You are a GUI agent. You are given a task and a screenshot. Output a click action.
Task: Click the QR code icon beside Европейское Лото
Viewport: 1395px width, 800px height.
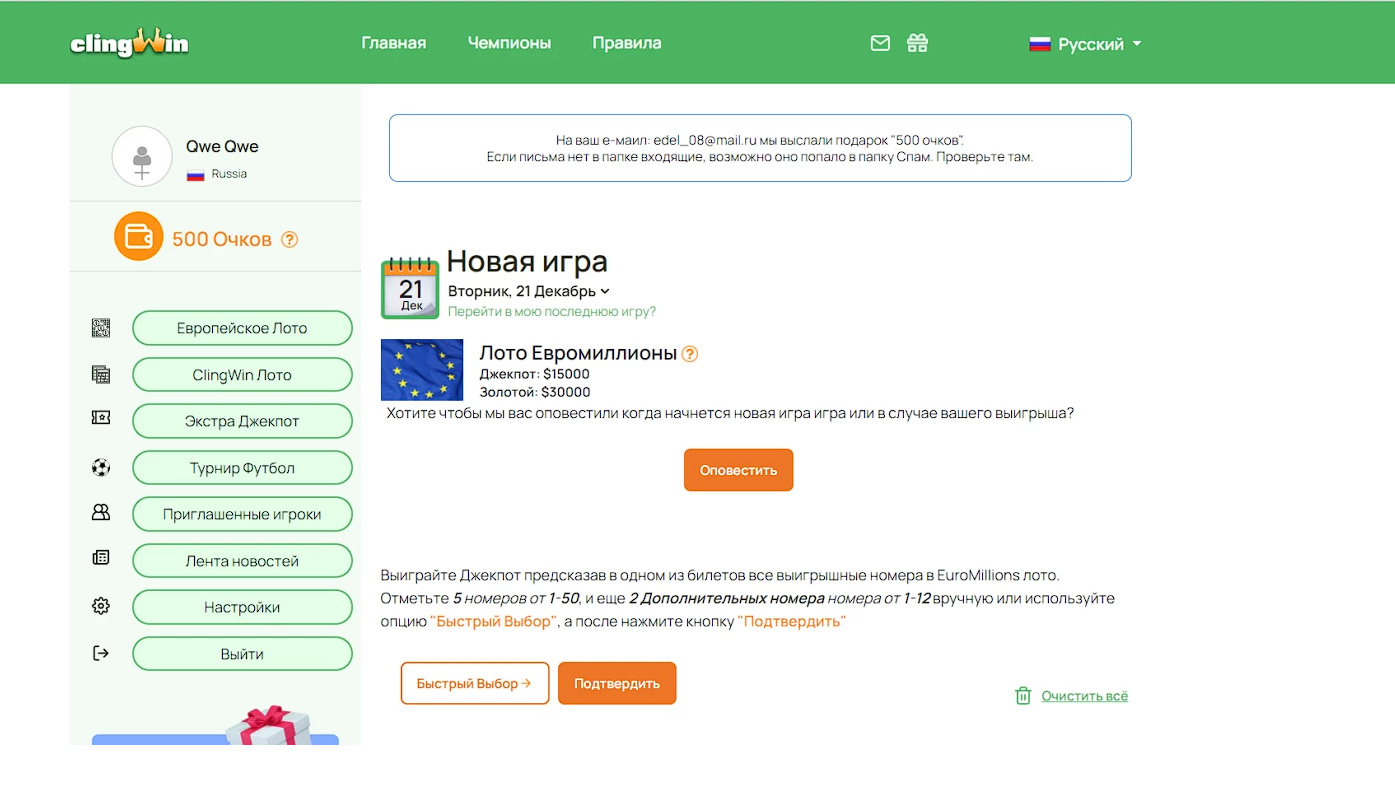pyautogui.click(x=101, y=328)
